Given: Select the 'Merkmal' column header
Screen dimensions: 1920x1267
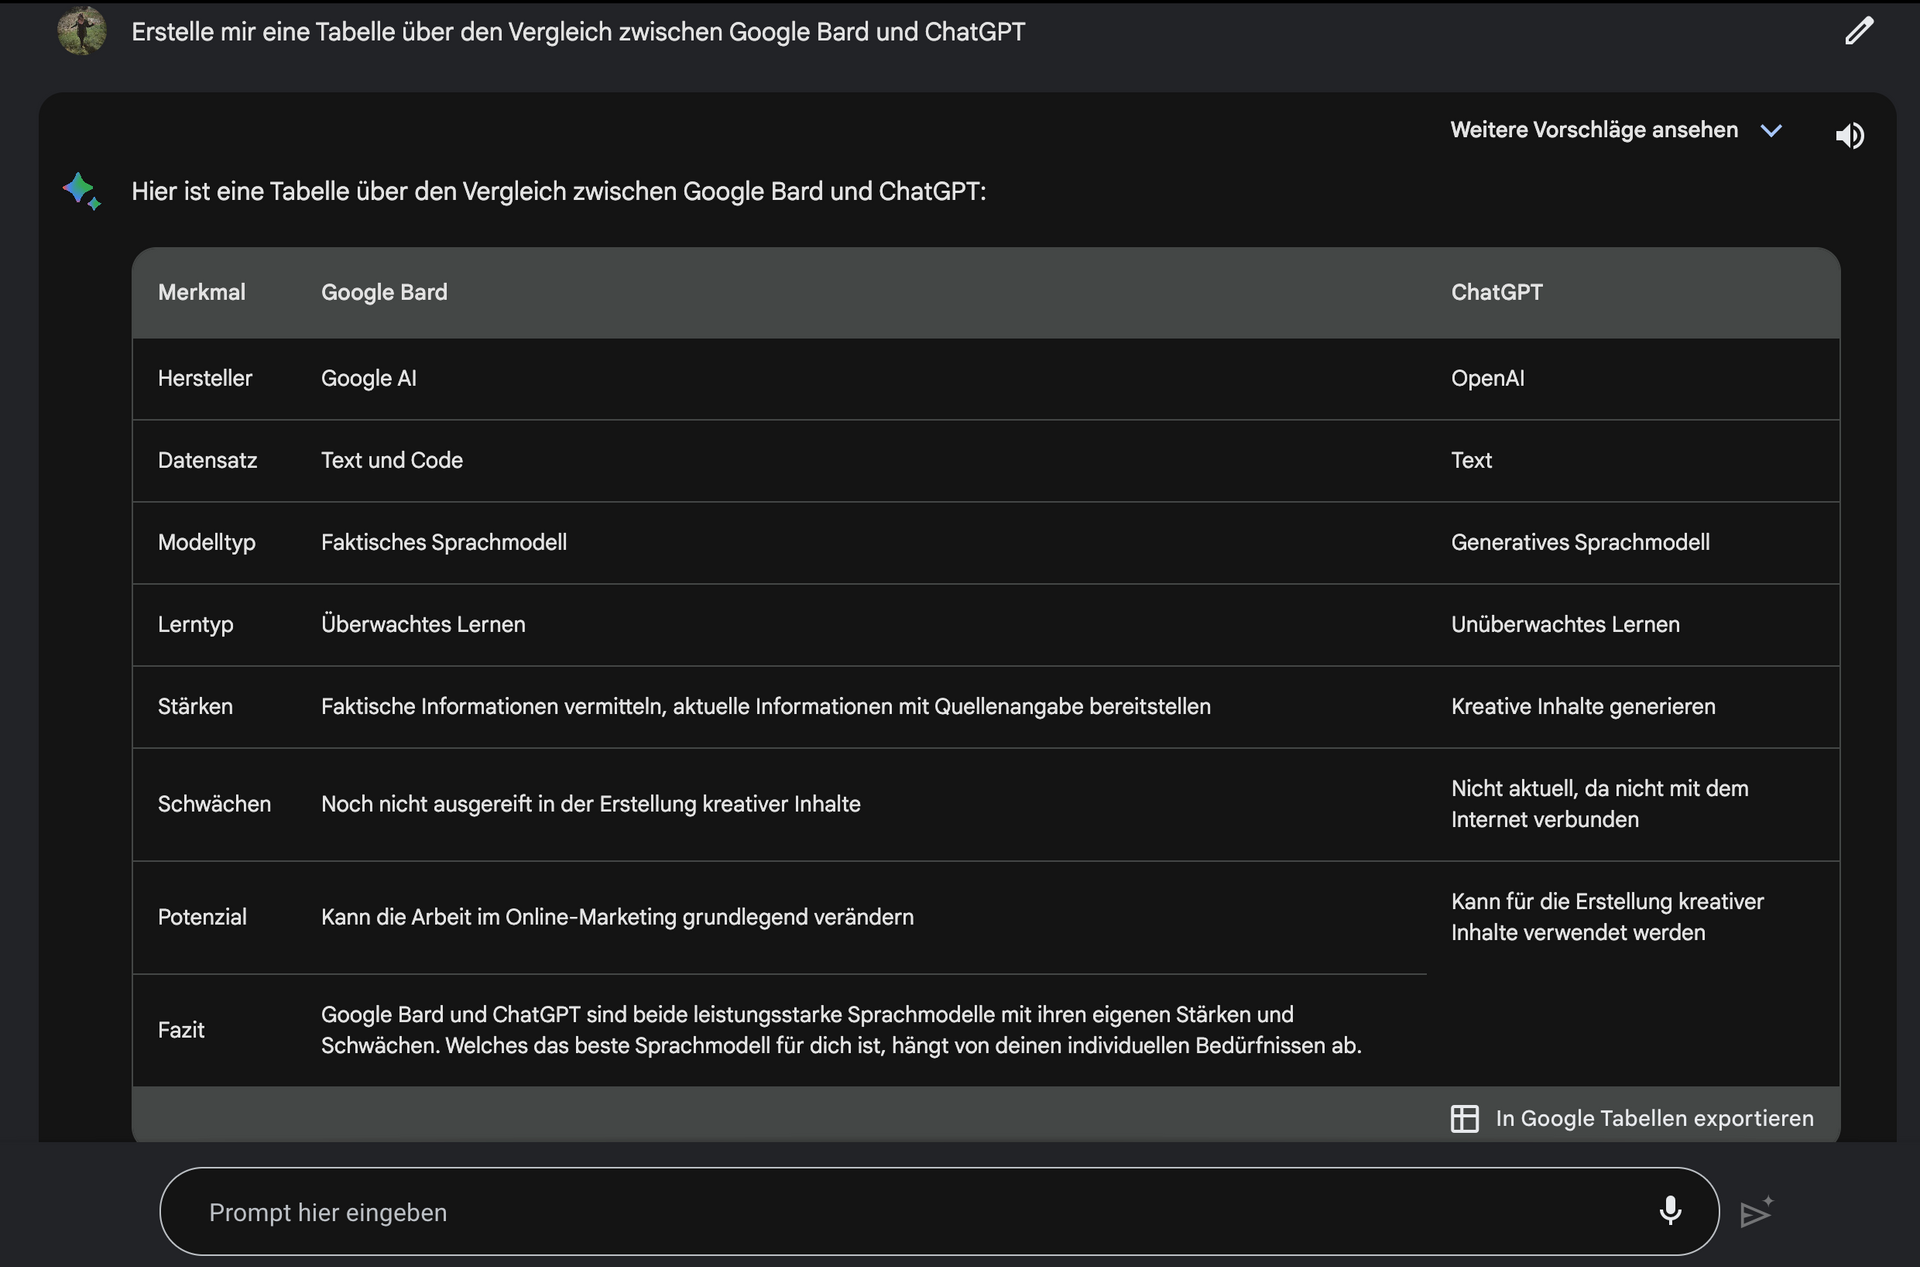Looking at the screenshot, I should pyautogui.click(x=201, y=292).
